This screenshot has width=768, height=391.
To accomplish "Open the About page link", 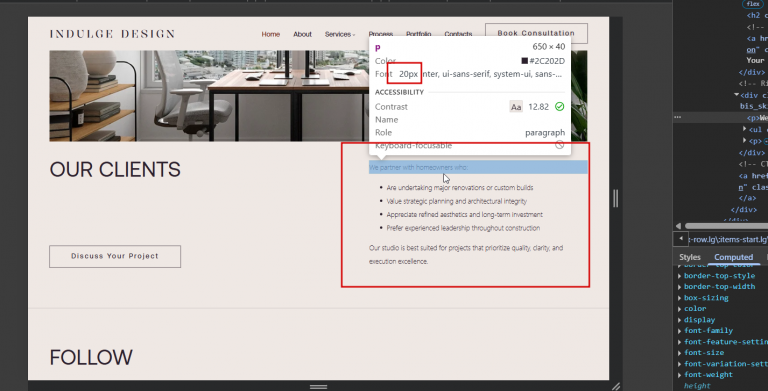I will click(x=302, y=34).
